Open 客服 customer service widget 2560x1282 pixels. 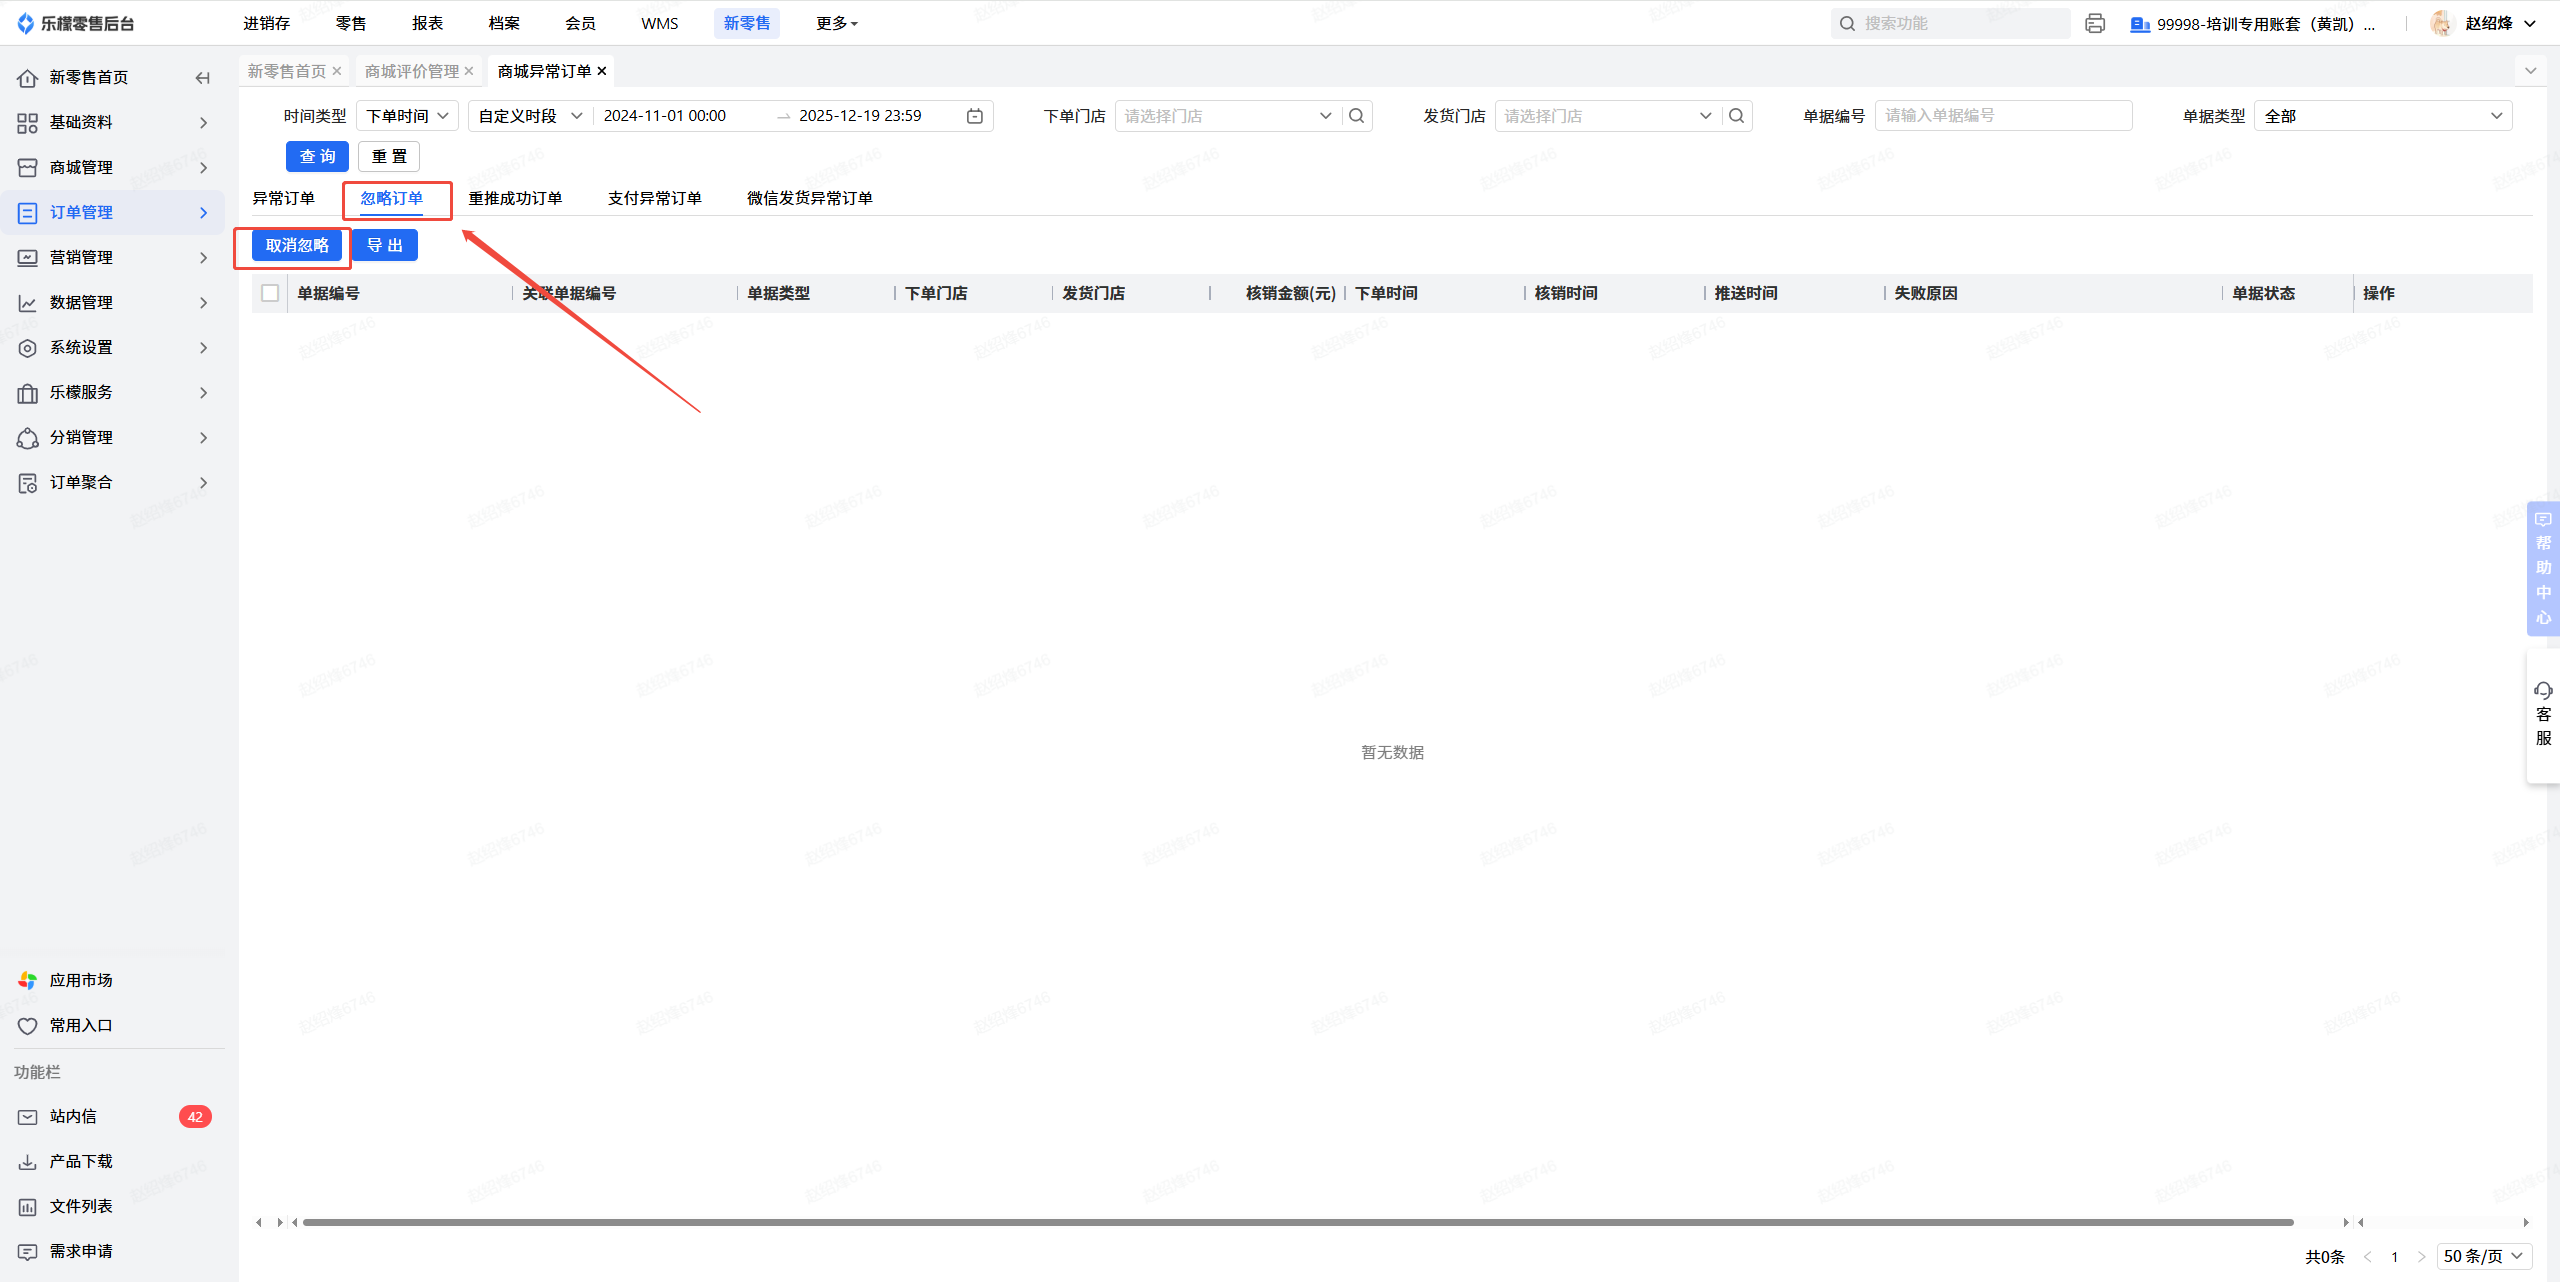pyautogui.click(x=2543, y=714)
